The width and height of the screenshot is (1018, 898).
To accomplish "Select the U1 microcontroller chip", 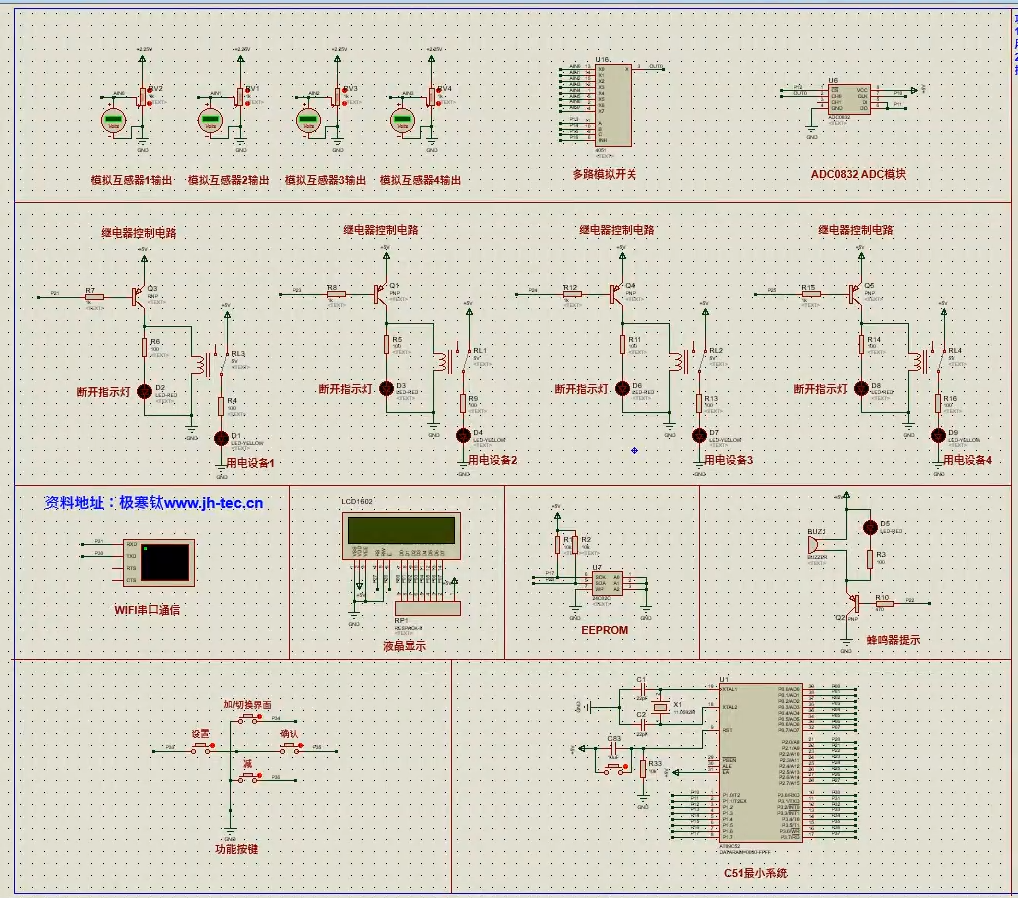I will point(761,762).
